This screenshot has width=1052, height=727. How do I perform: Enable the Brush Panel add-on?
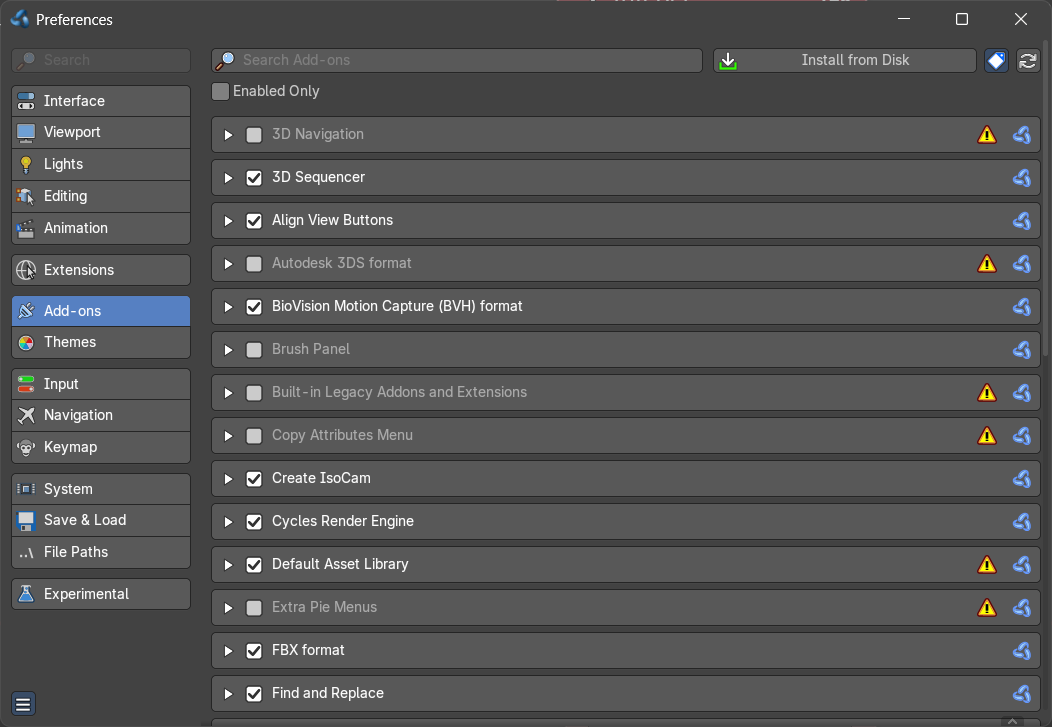254,349
